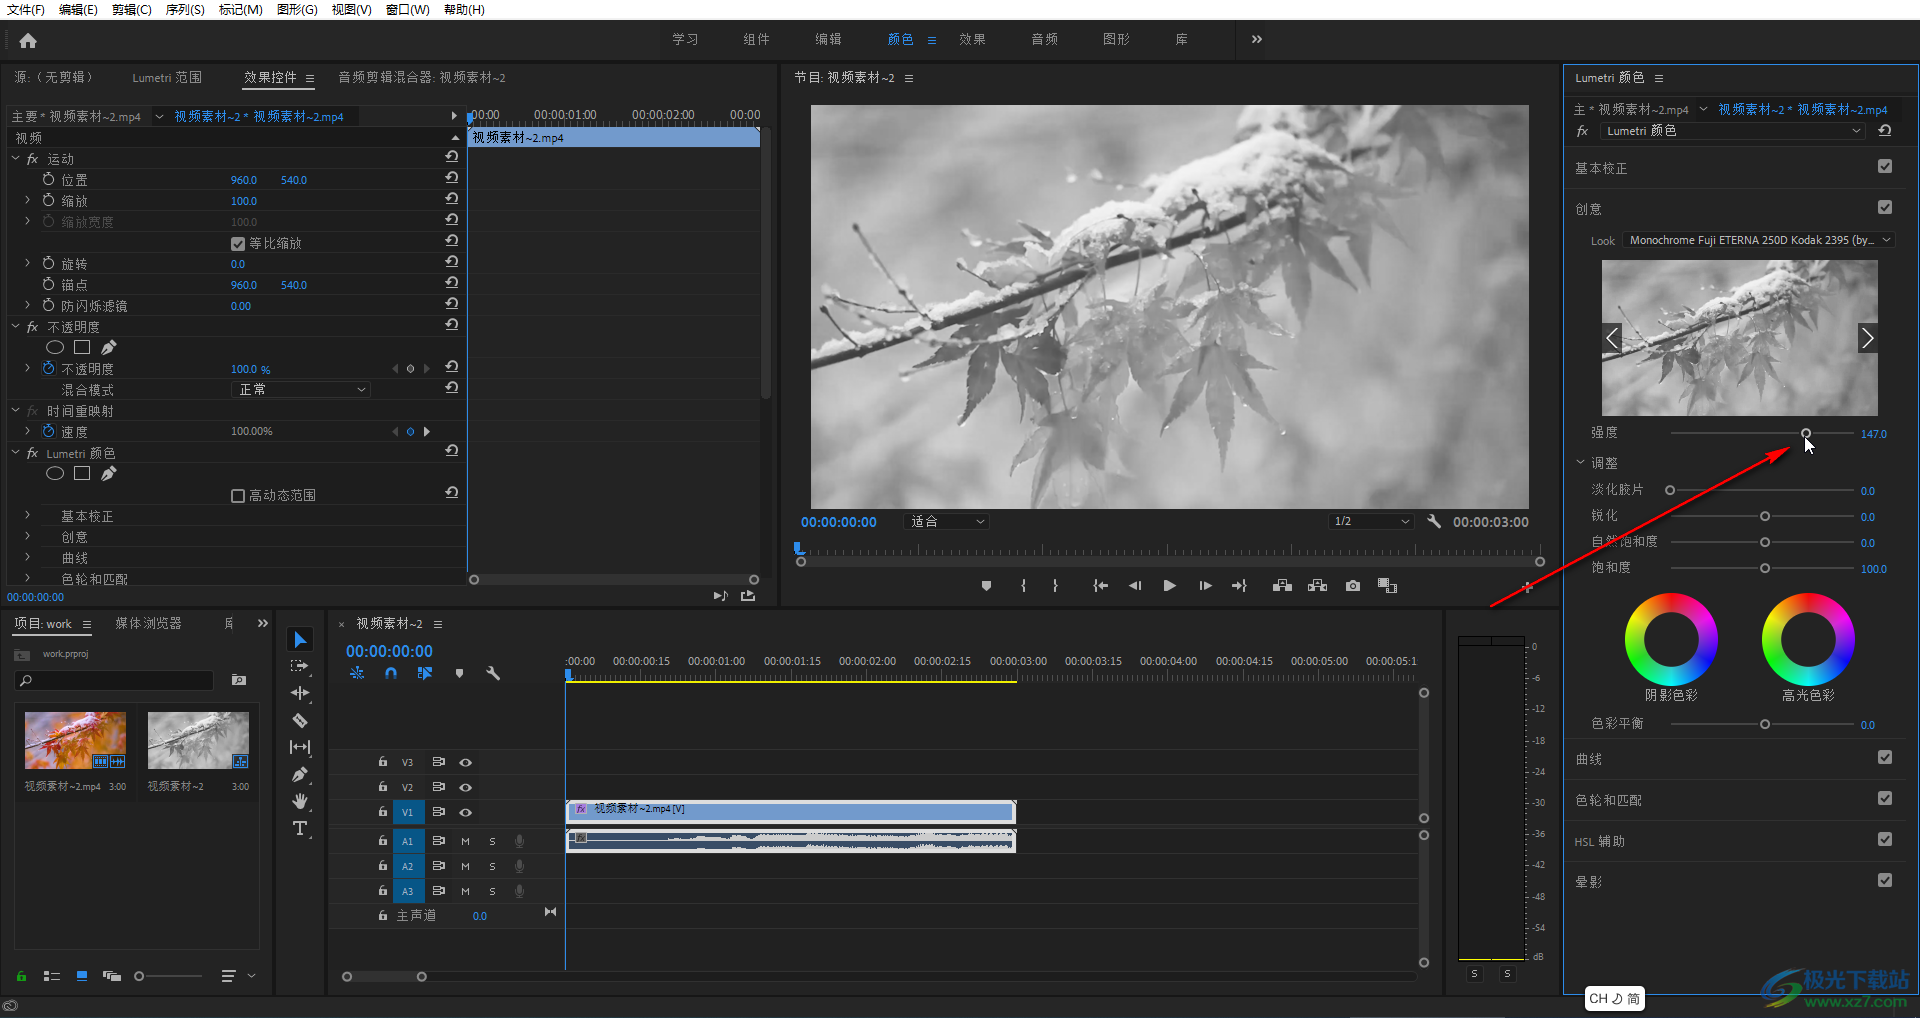Click the Go to In point button
Viewport: 1920px width, 1018px height.
pyautogui.click(x=1100, y=586)
